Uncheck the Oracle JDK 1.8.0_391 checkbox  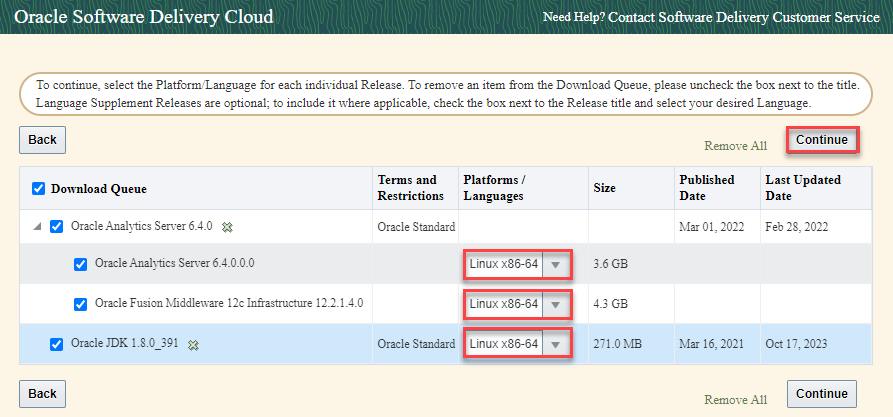coord(57,345)
